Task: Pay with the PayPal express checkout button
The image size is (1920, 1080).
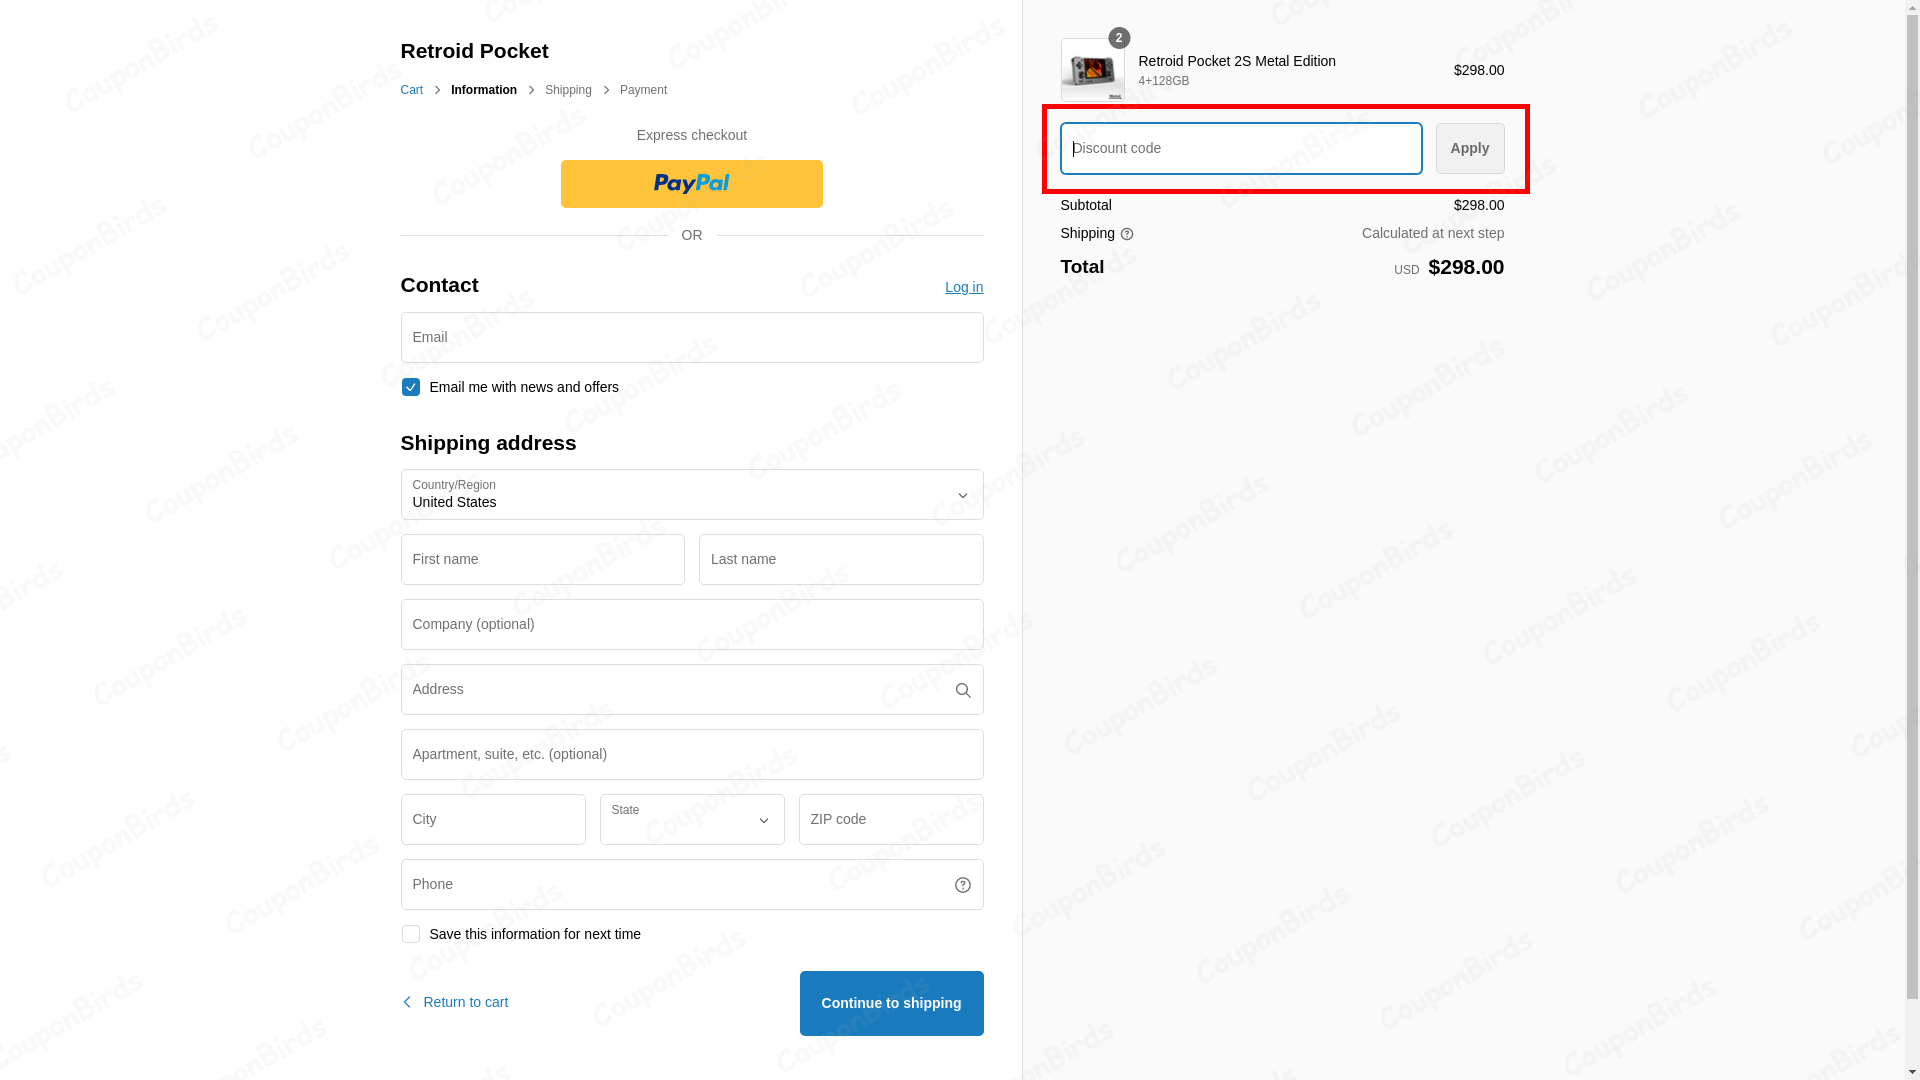Action: [691, 183]
